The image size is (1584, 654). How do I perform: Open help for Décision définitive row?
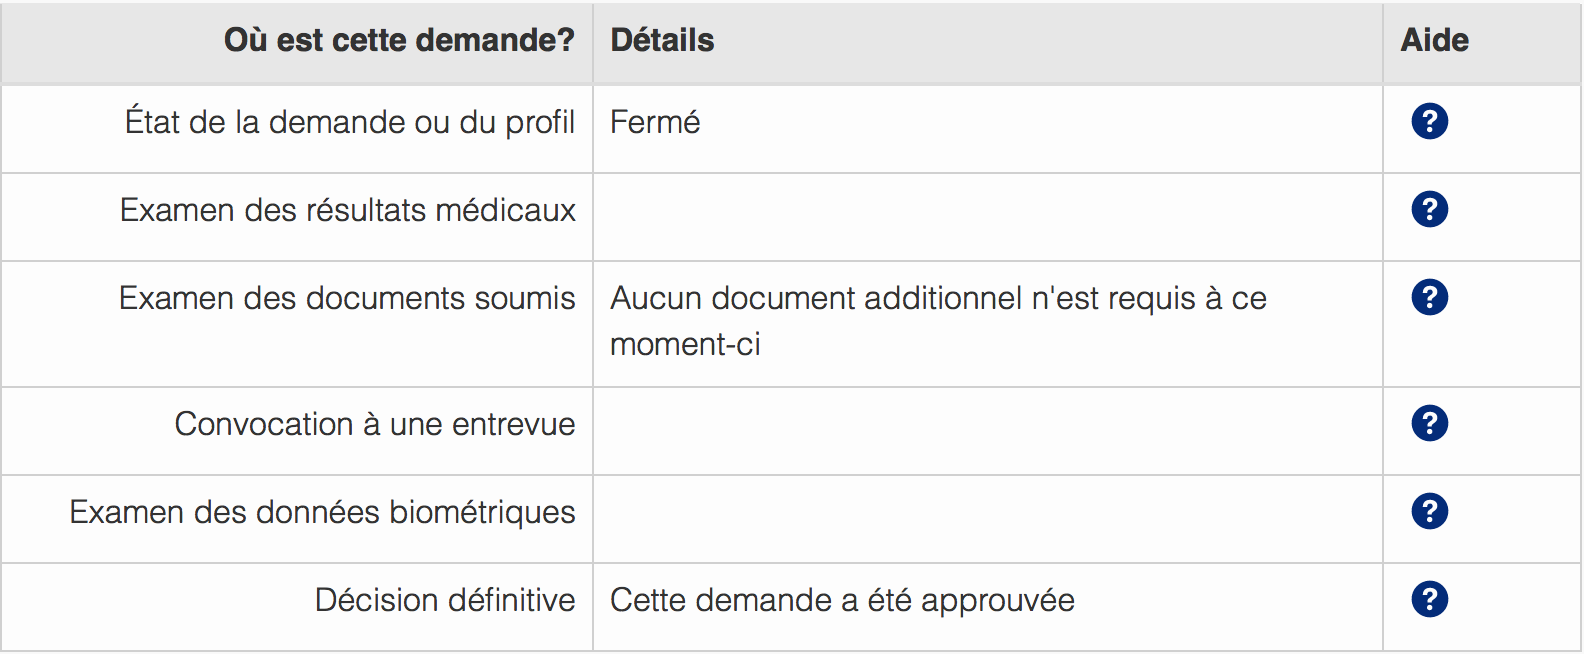click(1429, 600)
